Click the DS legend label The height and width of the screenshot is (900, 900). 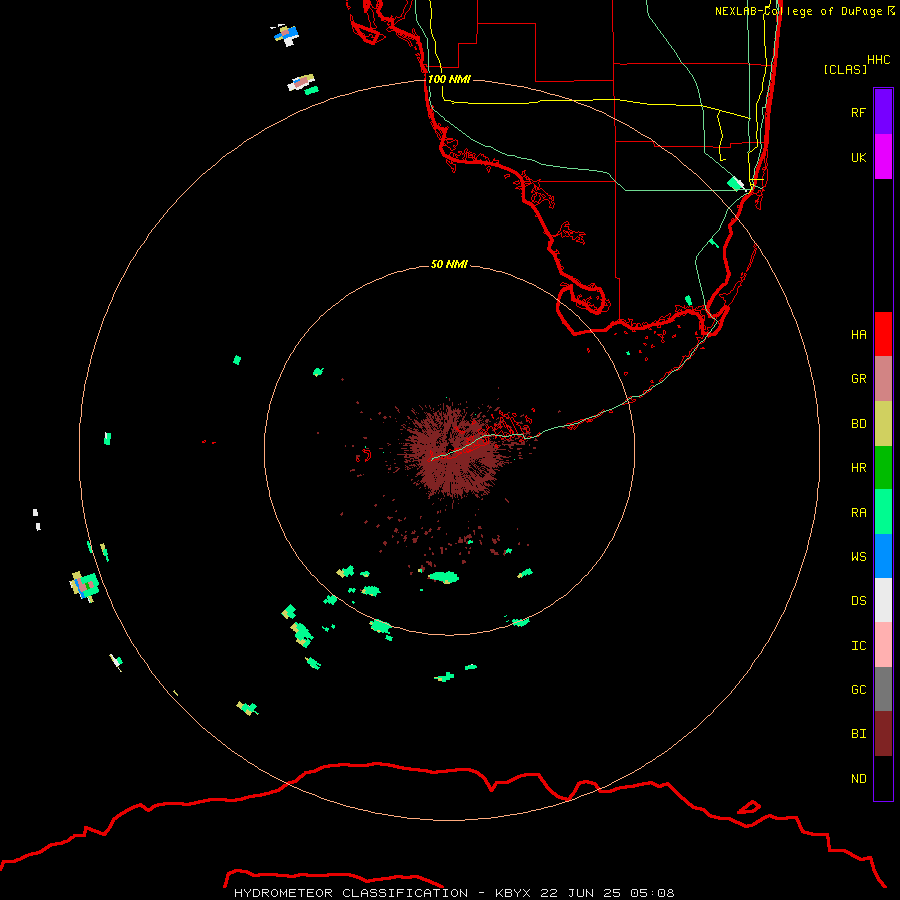tap(858, 601)
